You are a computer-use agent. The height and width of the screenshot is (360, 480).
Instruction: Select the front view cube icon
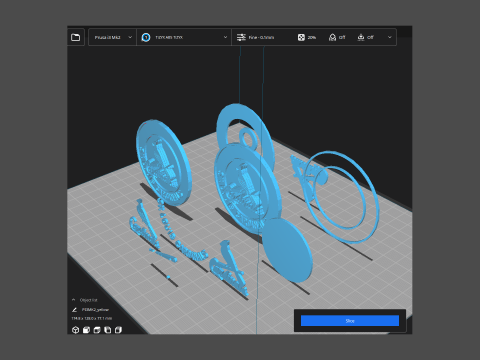(x=86, y=330)
